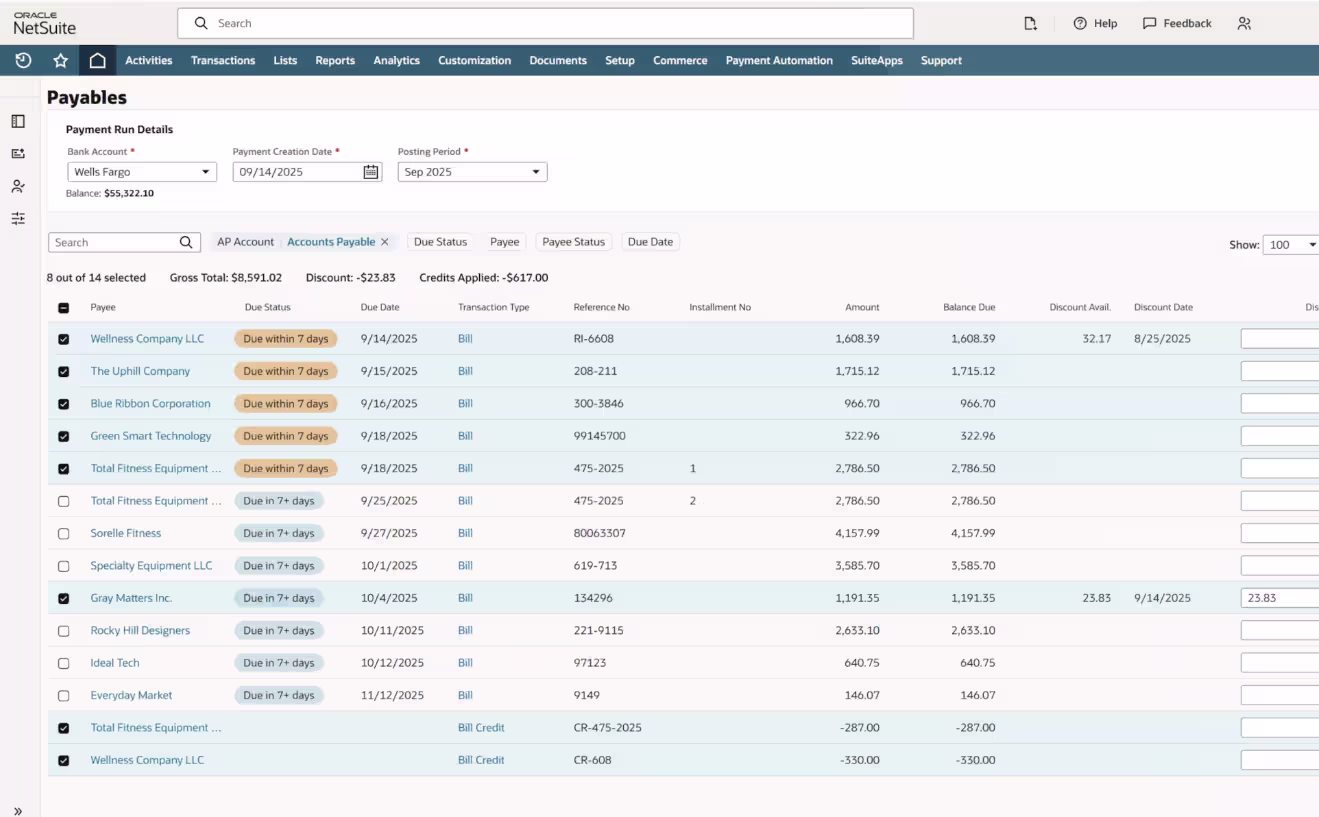Uncheck Green Smart Technology row checkbox
This screenshot has width=1319, height=817.
coord(64,436)
